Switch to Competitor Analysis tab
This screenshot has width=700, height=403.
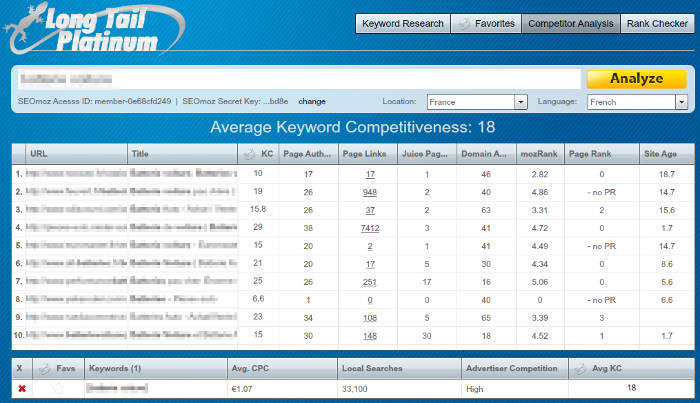click(571, 24)
